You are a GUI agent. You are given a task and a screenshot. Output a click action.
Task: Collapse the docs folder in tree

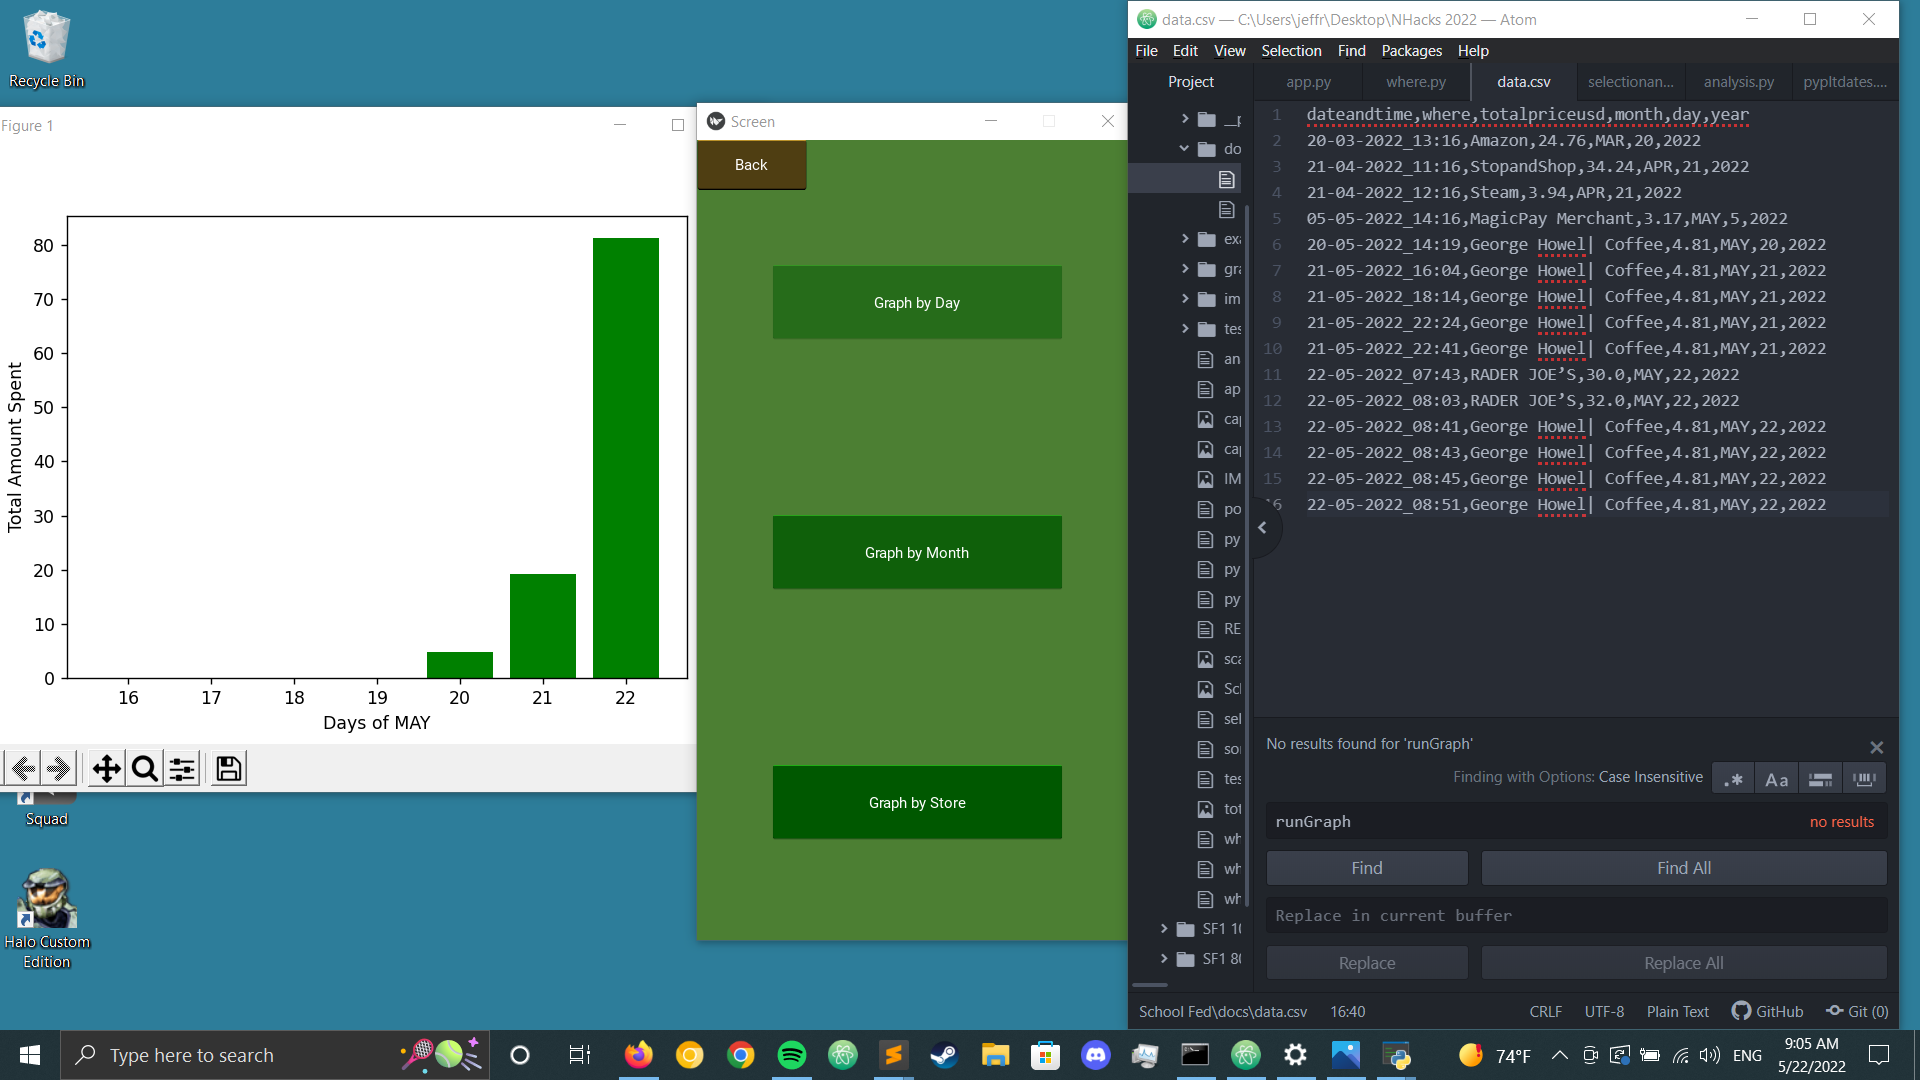coord(1185,148)
